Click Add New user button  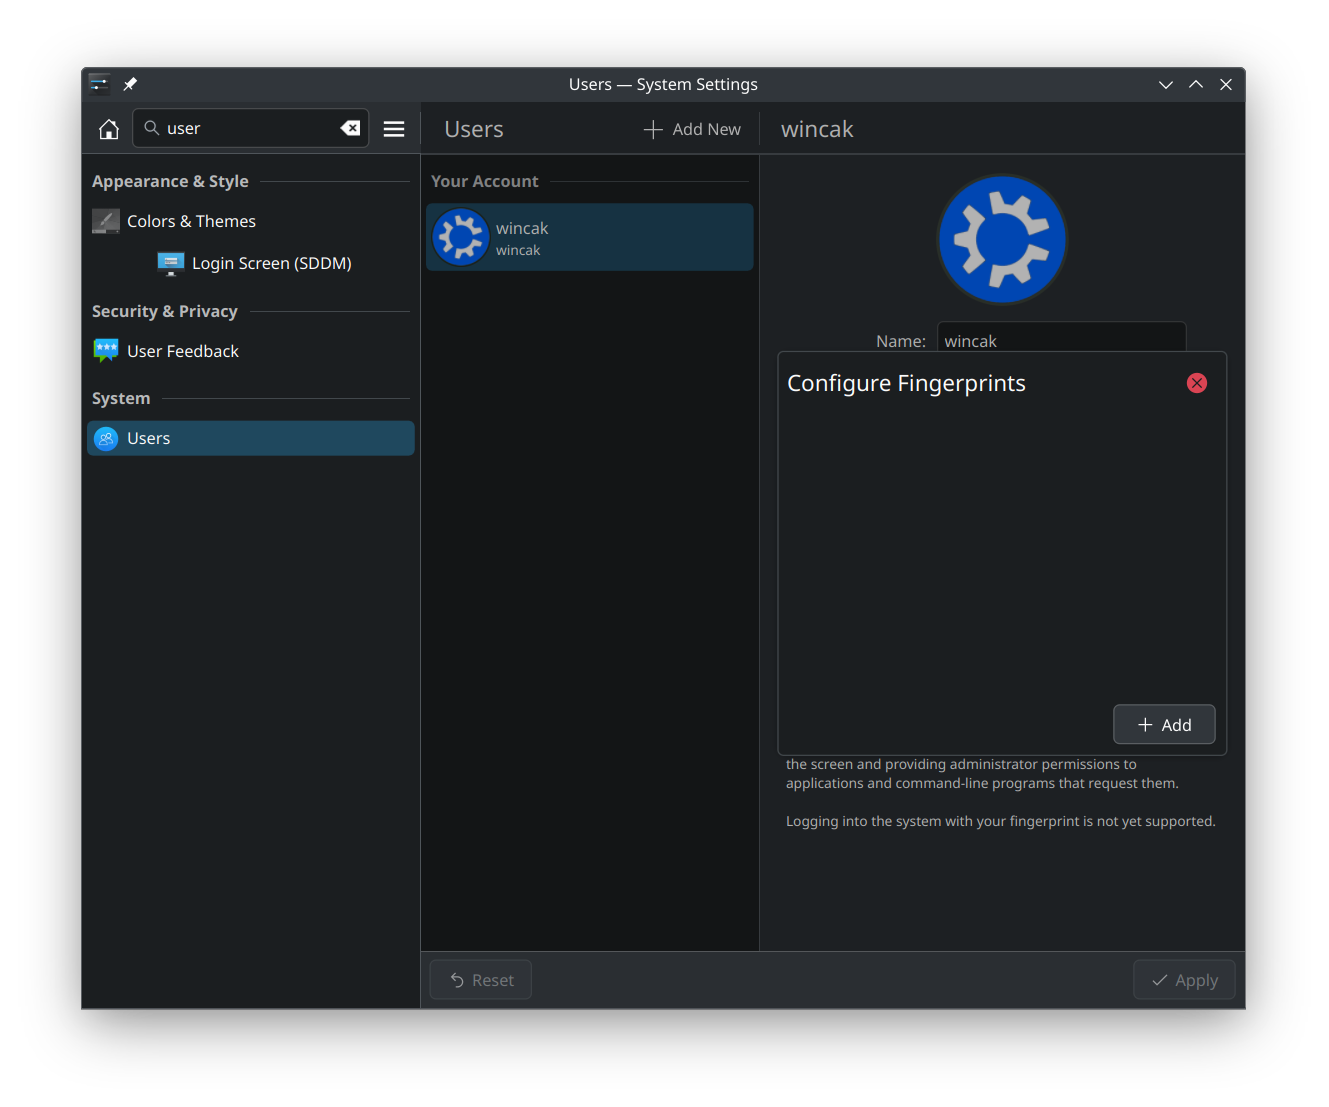pos(692,129)
